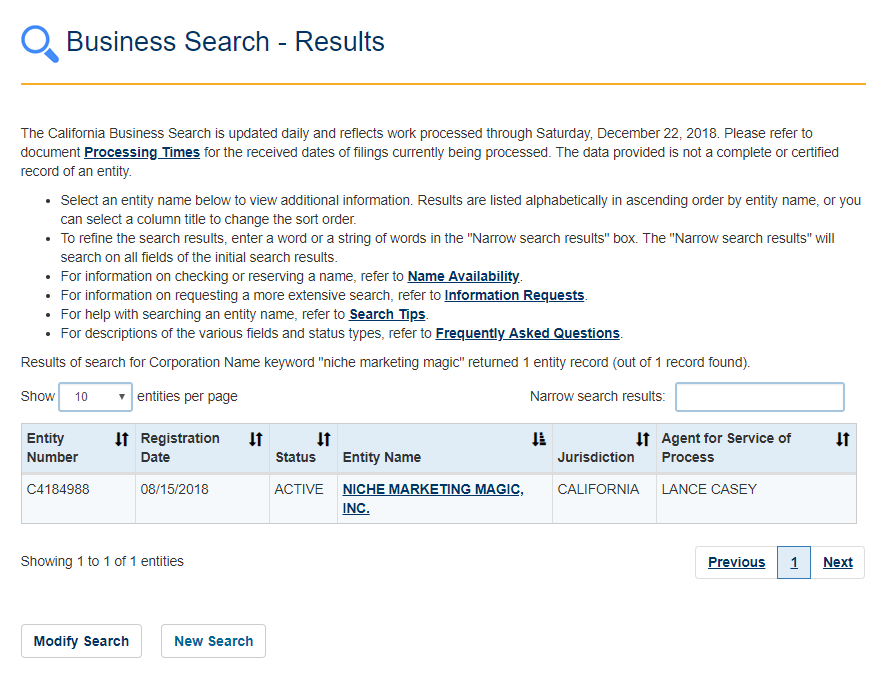894x692 pixels.
Task: Select page 1 in pagination
Action: 794,562
